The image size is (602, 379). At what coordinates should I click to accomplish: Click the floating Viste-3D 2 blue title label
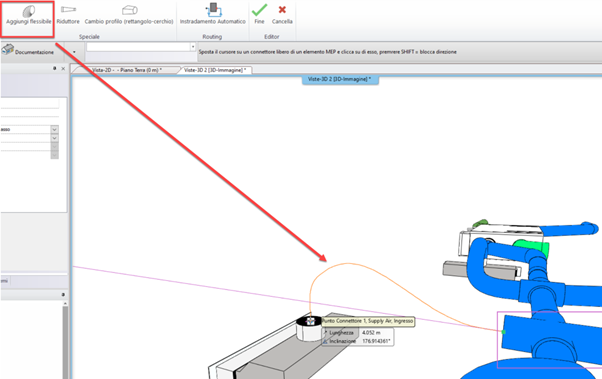(340, 79)
